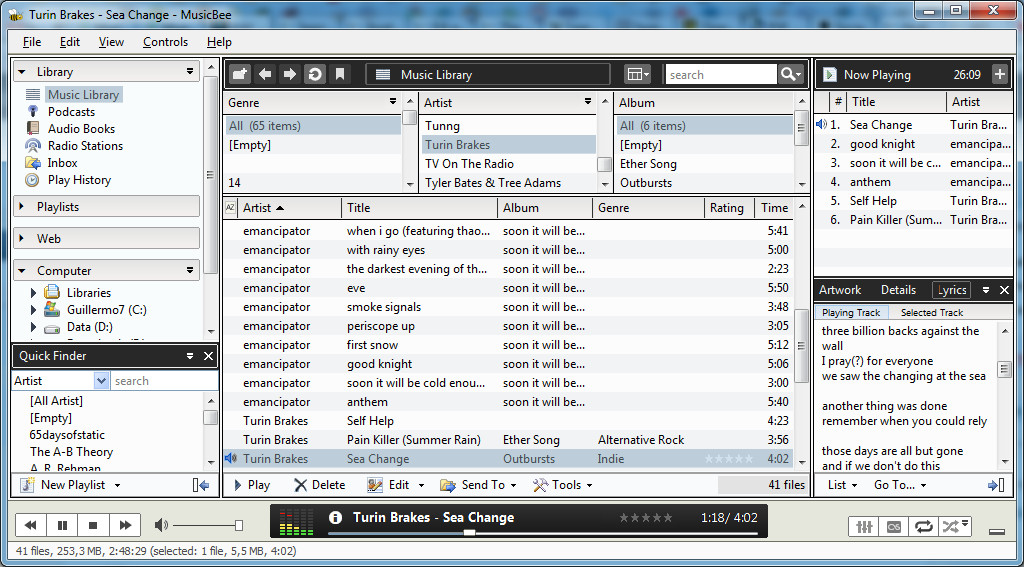Viewport: 1024px width, 567px height.
Task: Click the new tab folder icon in toolbar
Action: click(x=240, y=74)
